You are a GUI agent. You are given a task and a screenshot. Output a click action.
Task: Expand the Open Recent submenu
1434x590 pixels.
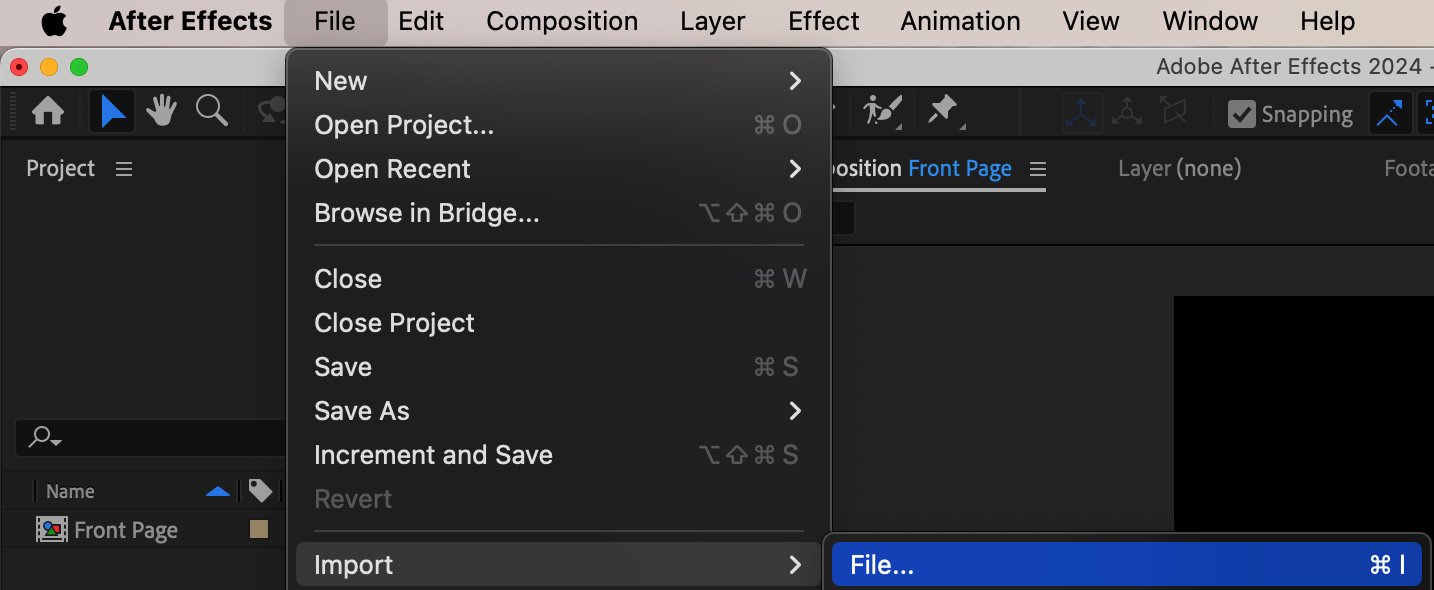click(558, 169)
